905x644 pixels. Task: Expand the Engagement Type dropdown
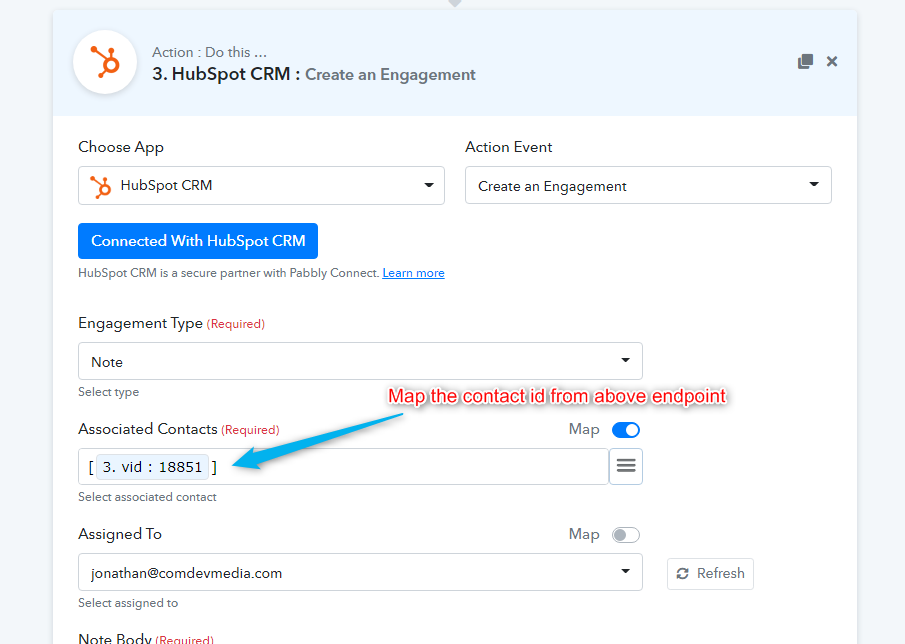[360, 361]
